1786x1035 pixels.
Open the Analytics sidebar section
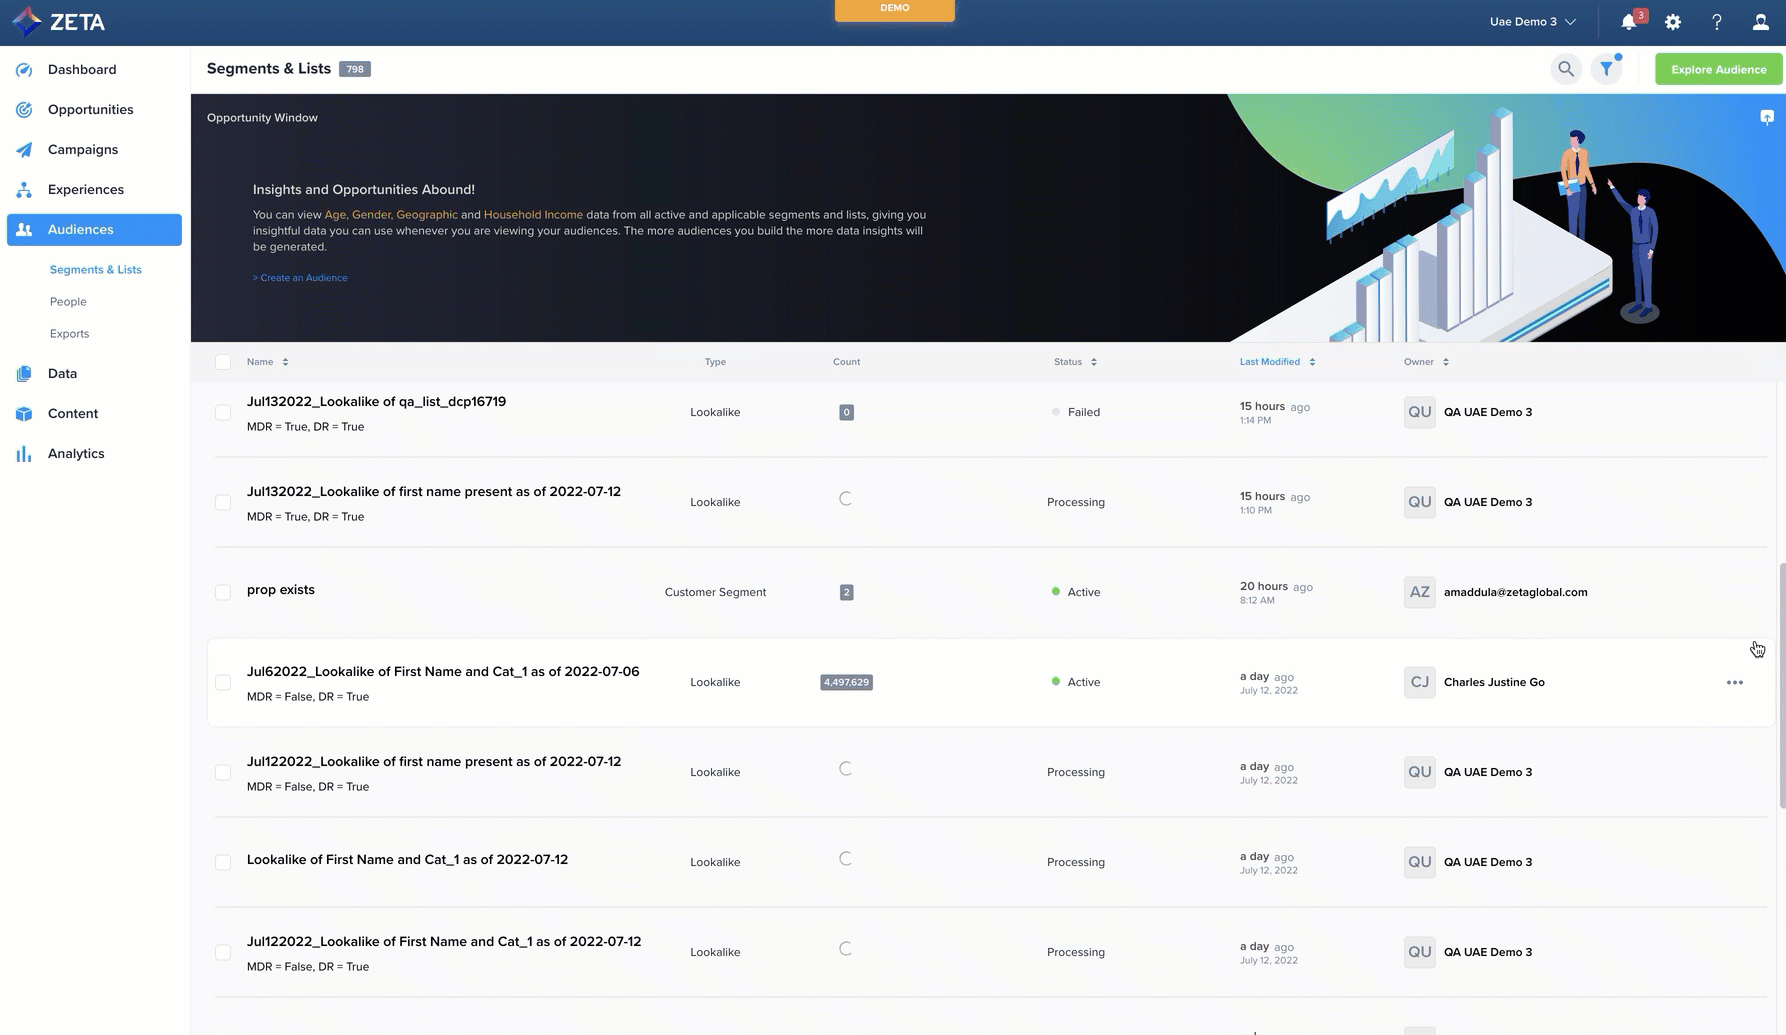[76, 453]
